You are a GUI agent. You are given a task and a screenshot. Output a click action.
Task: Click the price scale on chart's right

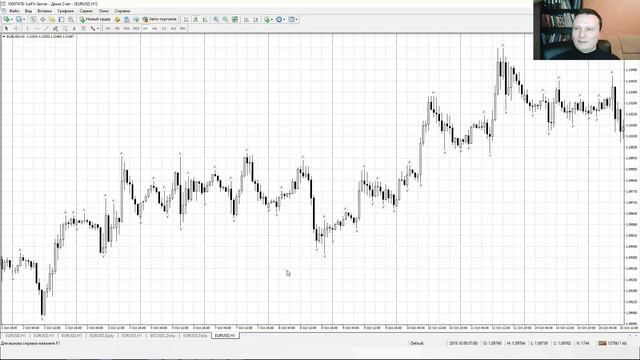pyautogui.click(x=632, y=180)
